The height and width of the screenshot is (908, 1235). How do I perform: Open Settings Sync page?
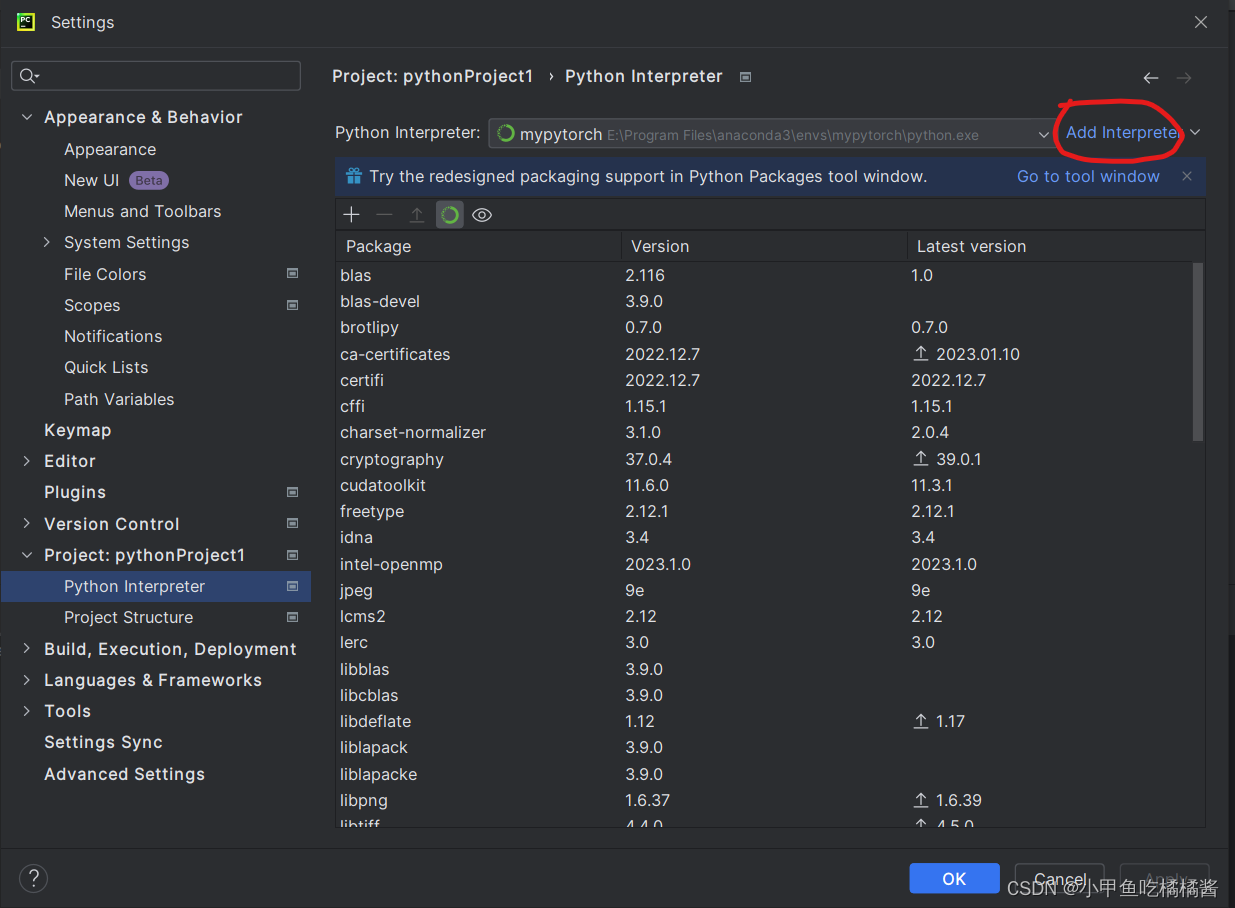click(x=103, y=742)
